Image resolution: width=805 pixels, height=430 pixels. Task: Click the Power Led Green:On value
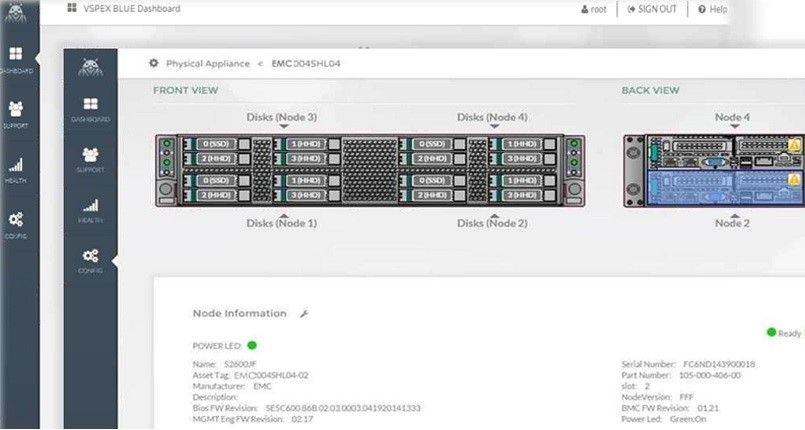(688, 419)
